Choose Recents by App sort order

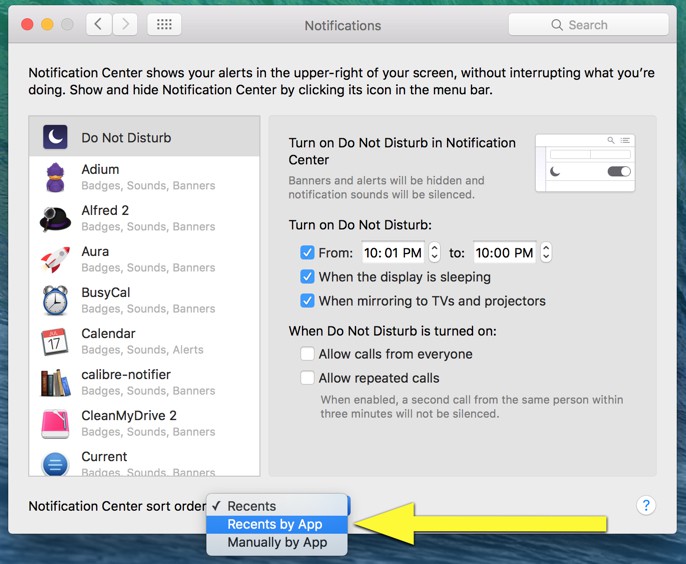click(x=275, y=524)
